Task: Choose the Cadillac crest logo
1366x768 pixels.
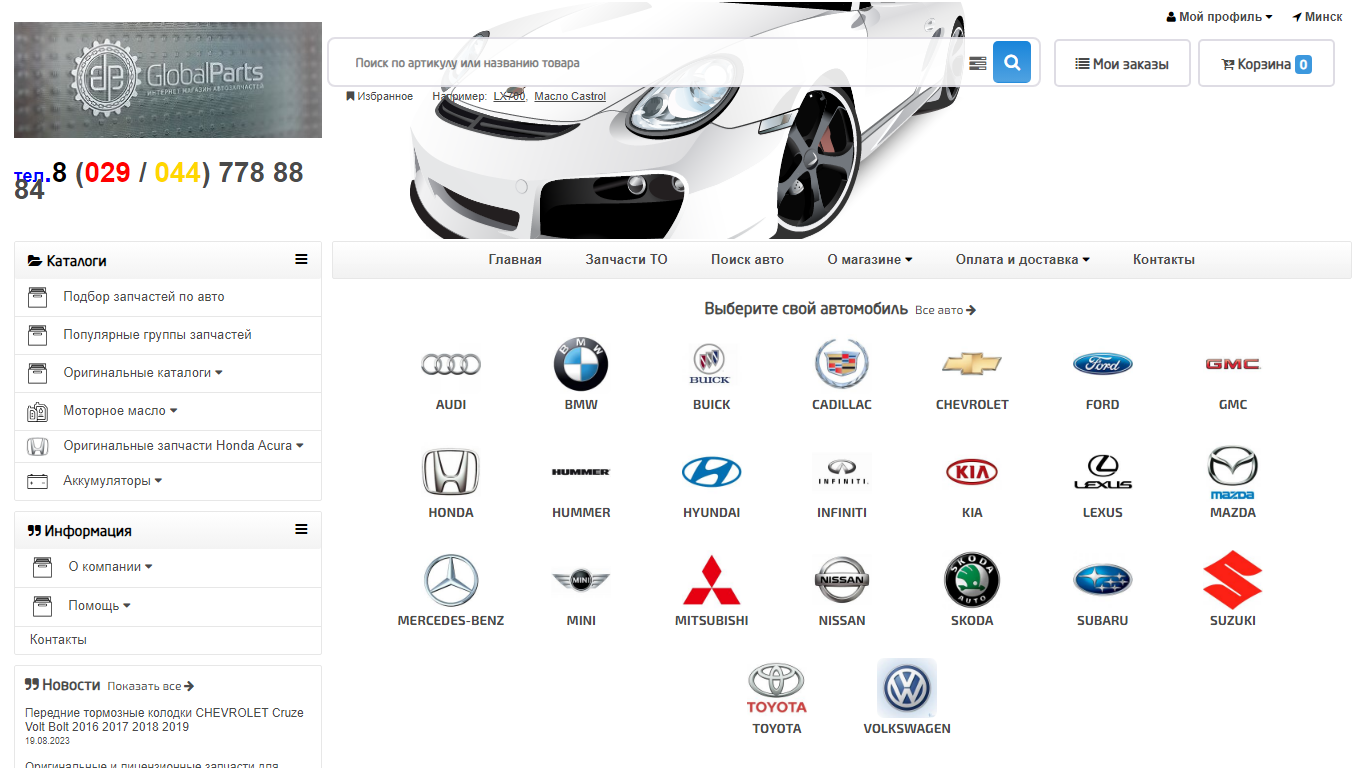Action: click(x=842, y=363)
